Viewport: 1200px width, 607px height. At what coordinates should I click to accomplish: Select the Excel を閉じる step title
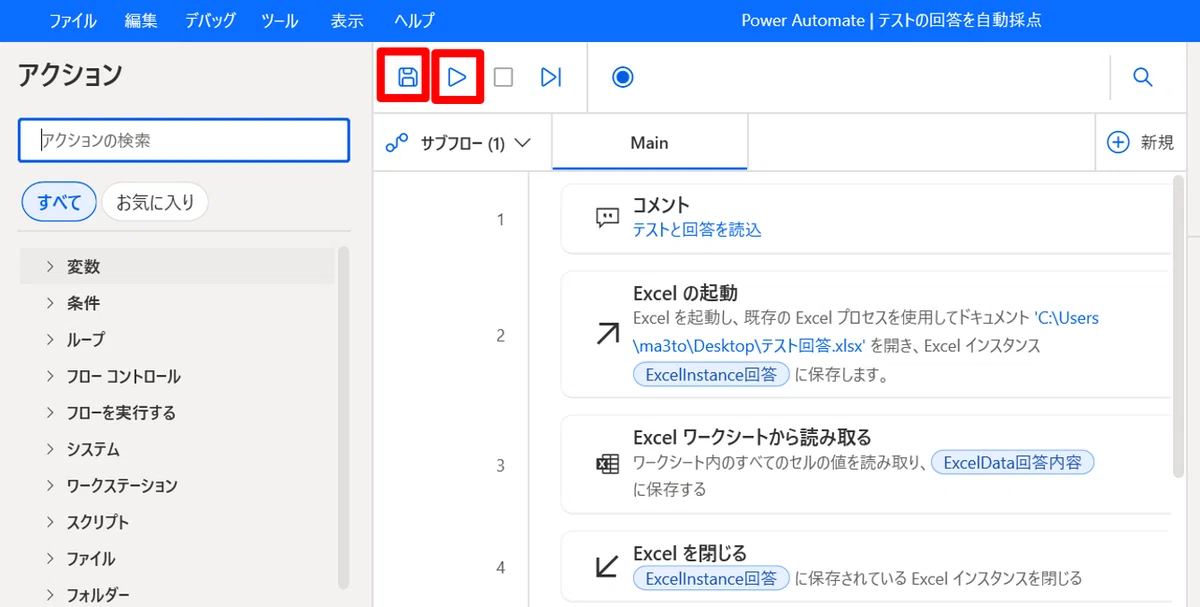[x=690, y=553]
